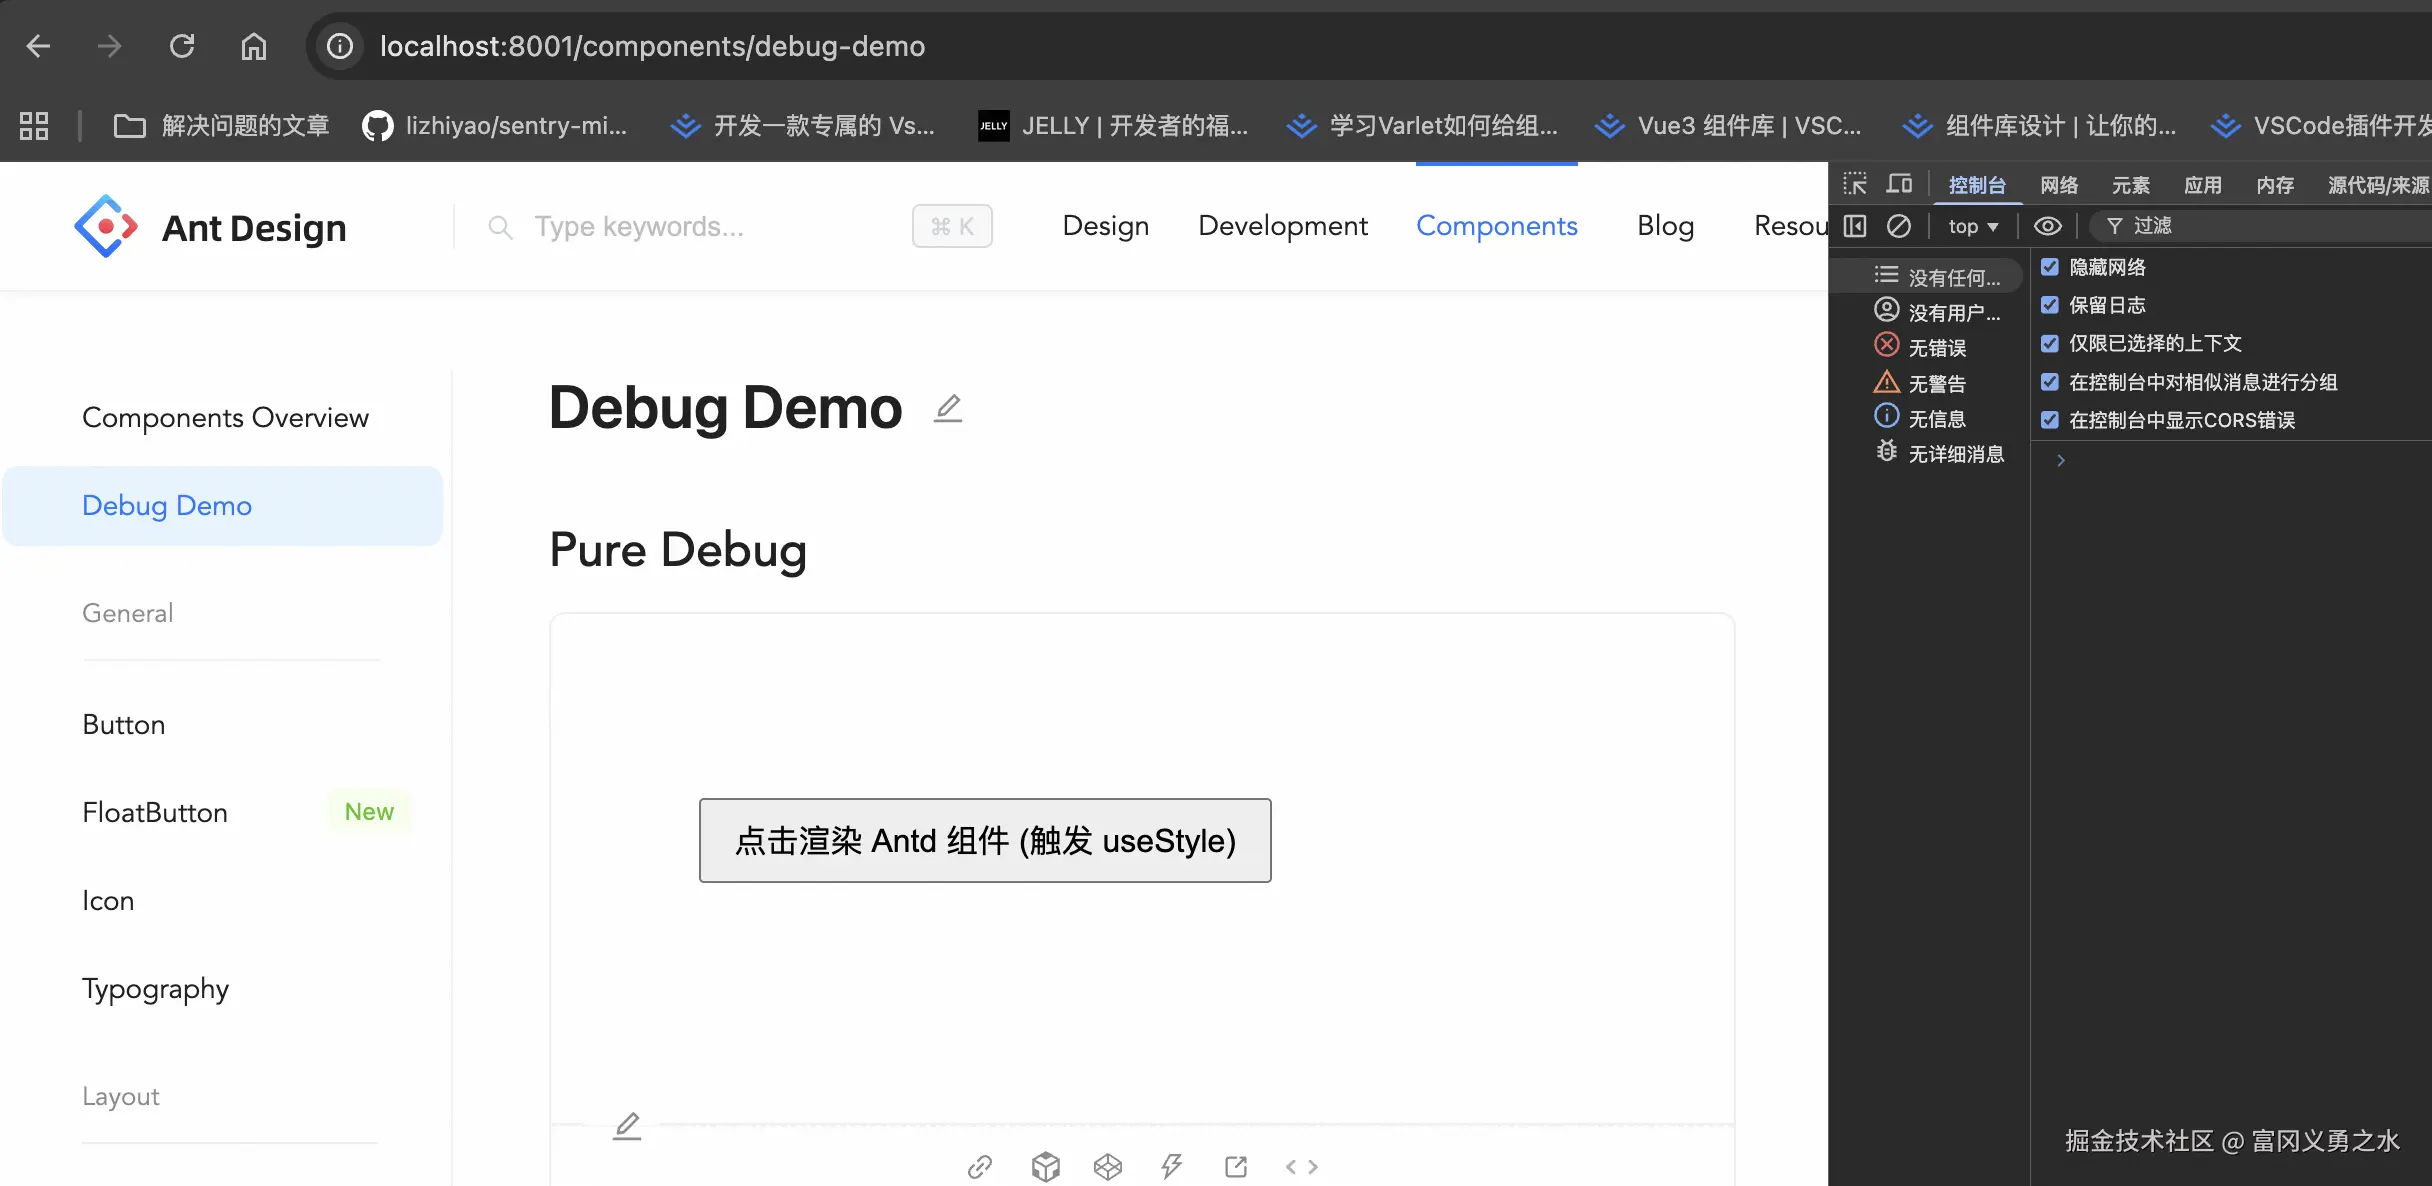Open the Blog nav item
Screen dimensions: 2432x1186
[1665, 226]
